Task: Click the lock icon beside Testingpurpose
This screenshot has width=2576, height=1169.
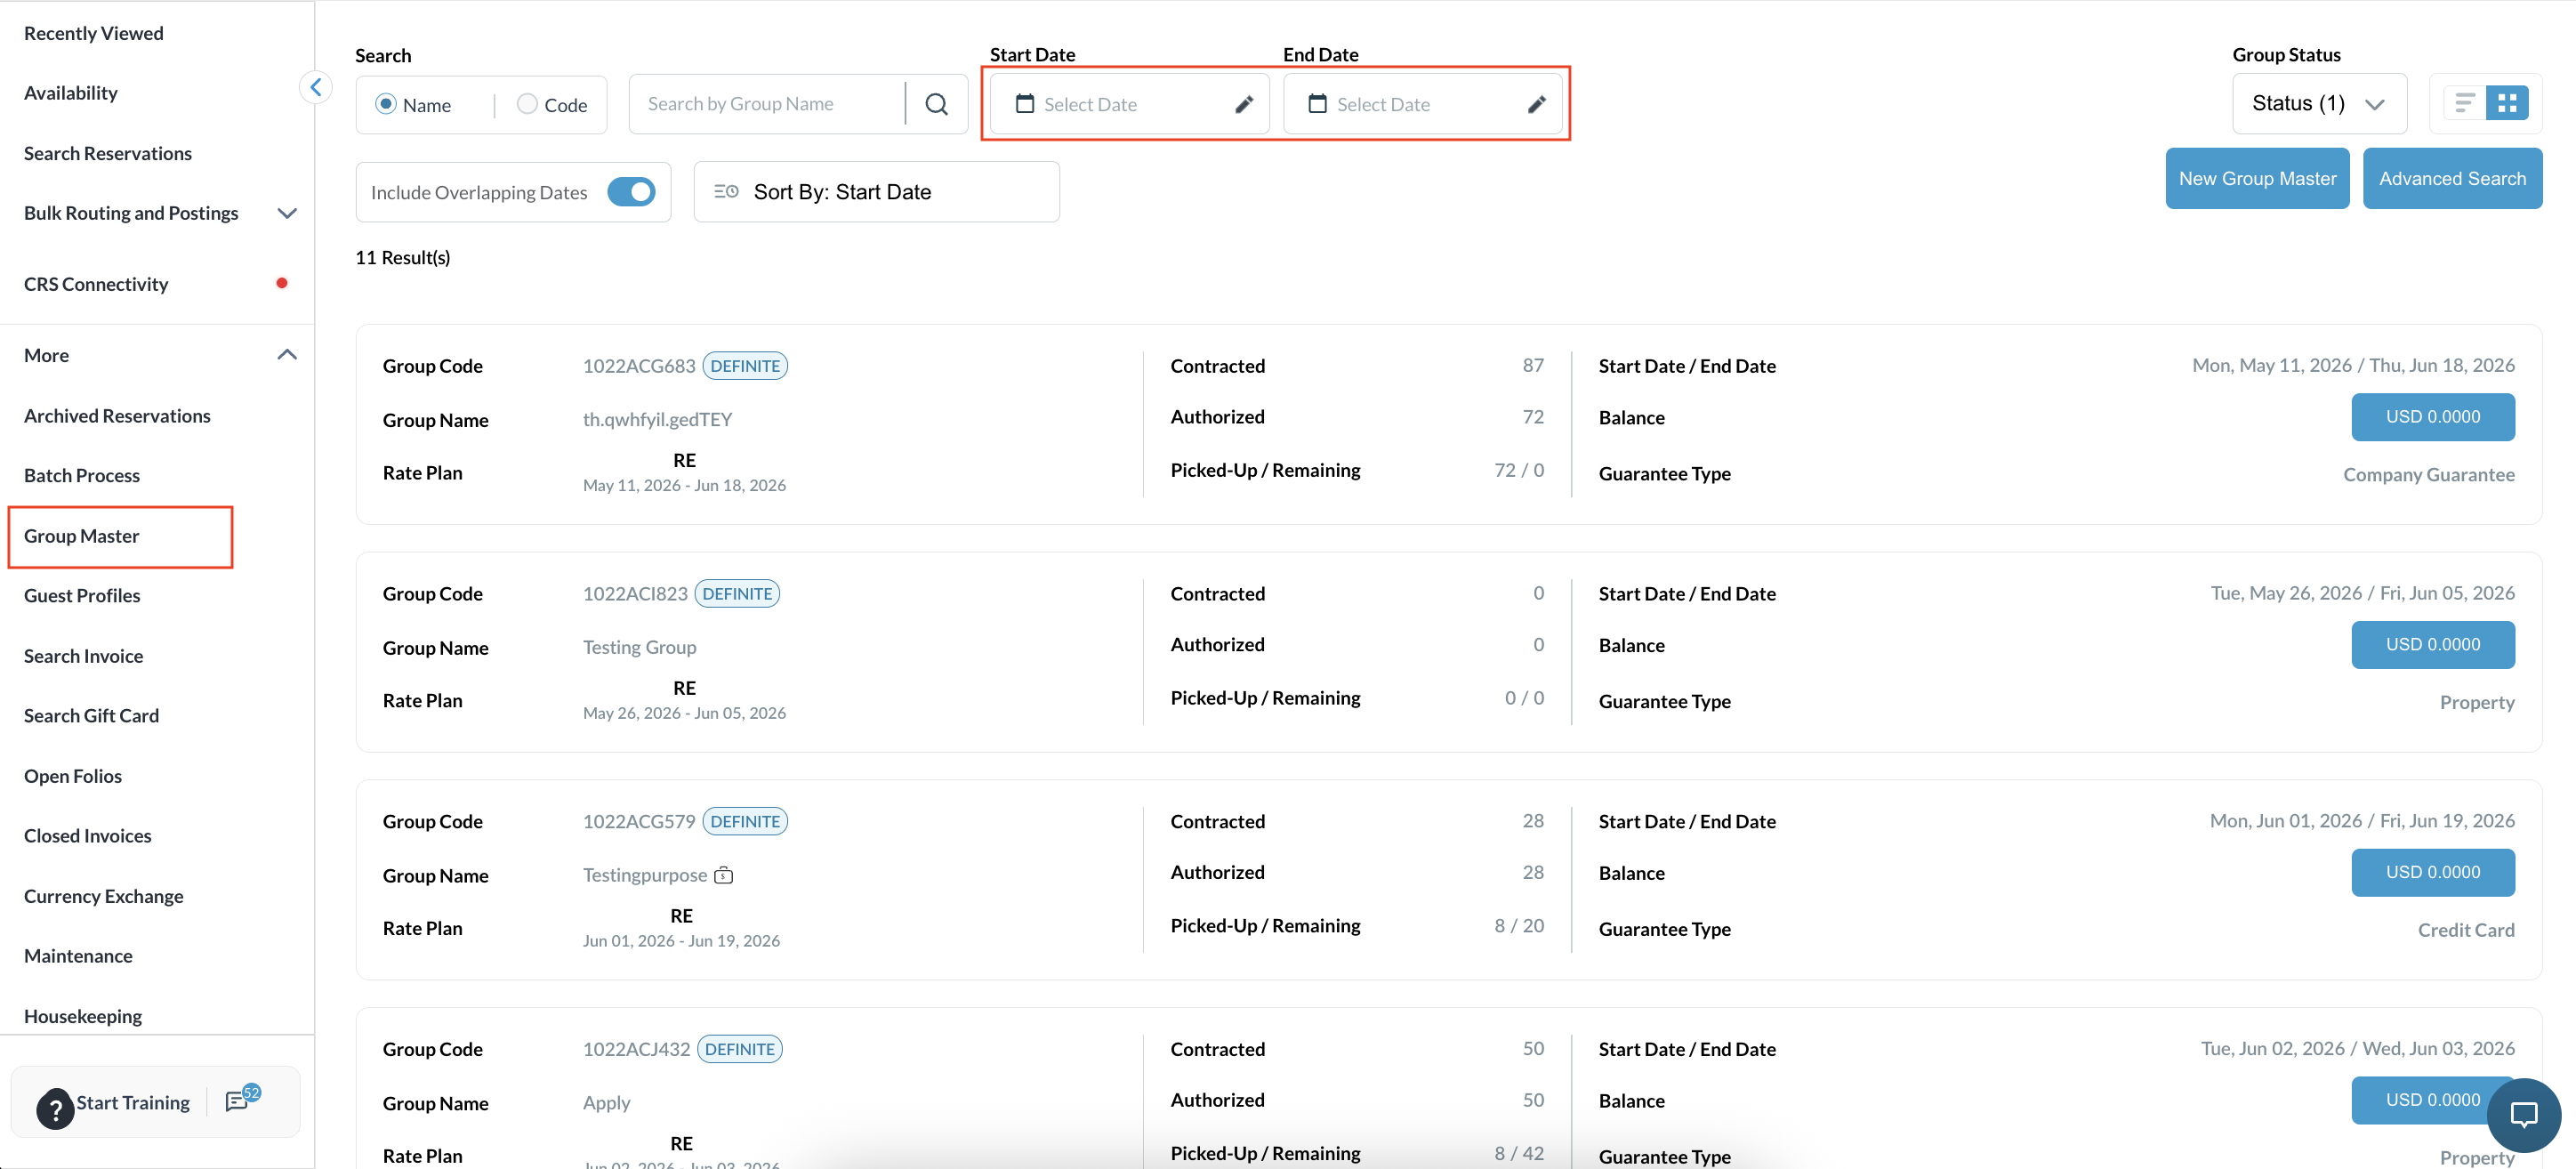Action: (x=724, y=876)
